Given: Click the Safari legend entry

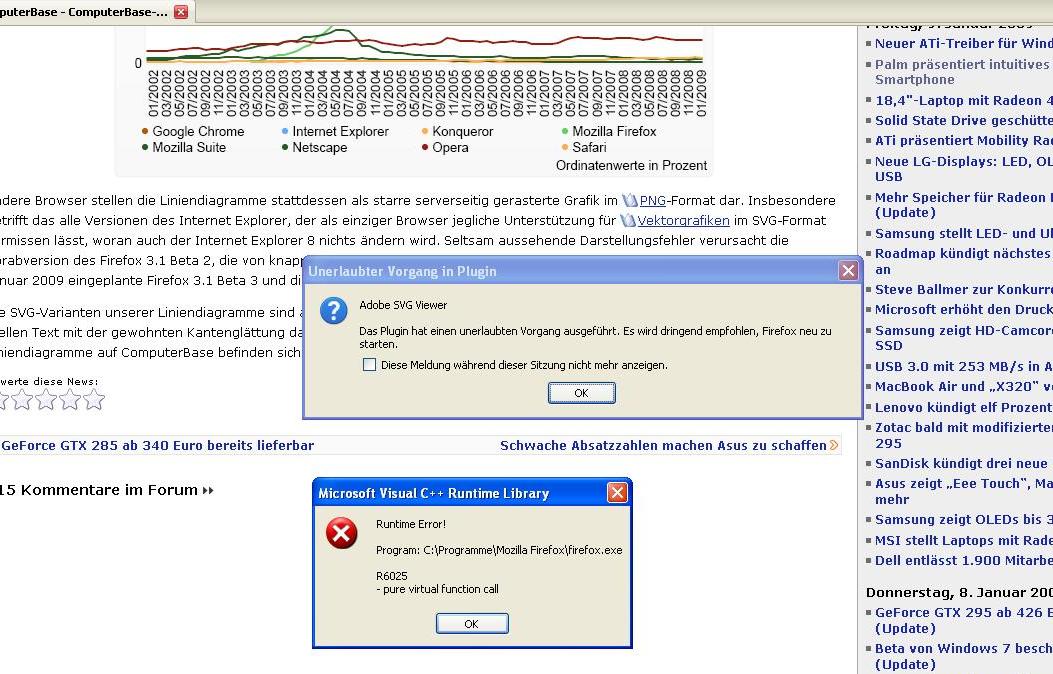Looking at the screenshot, I should (584, 148).
